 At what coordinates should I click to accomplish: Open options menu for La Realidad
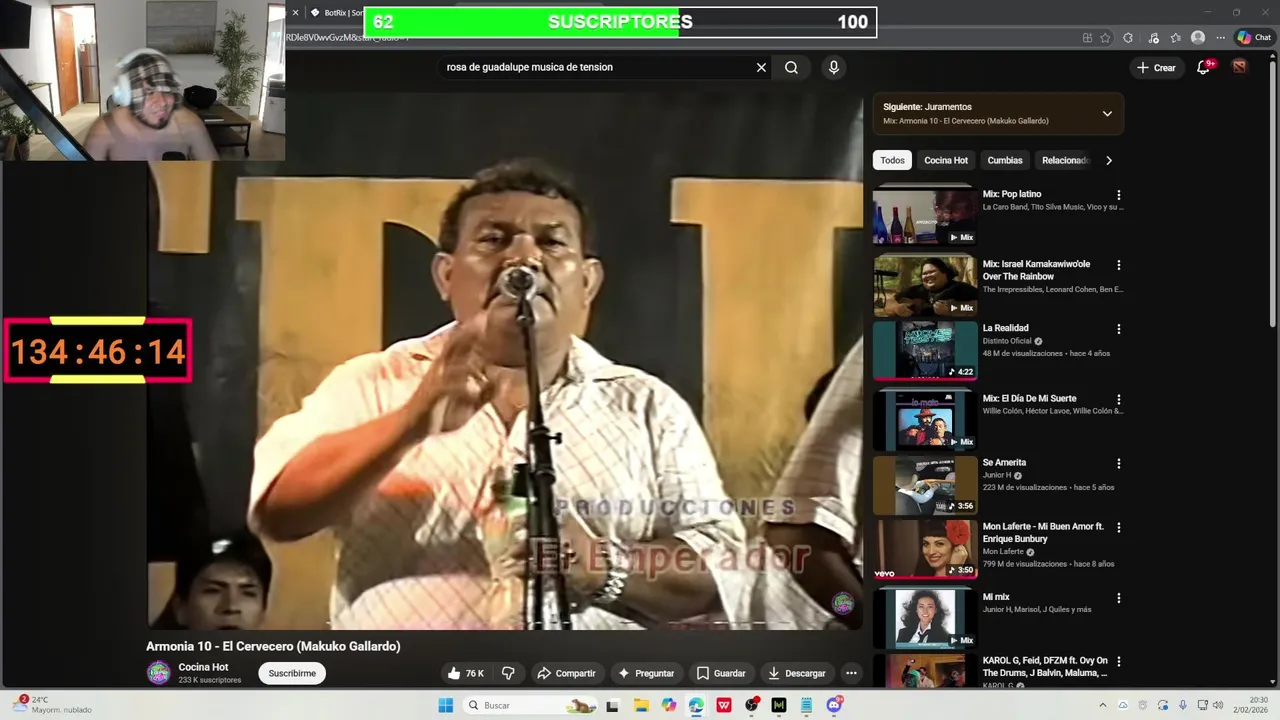point(1119,329)
